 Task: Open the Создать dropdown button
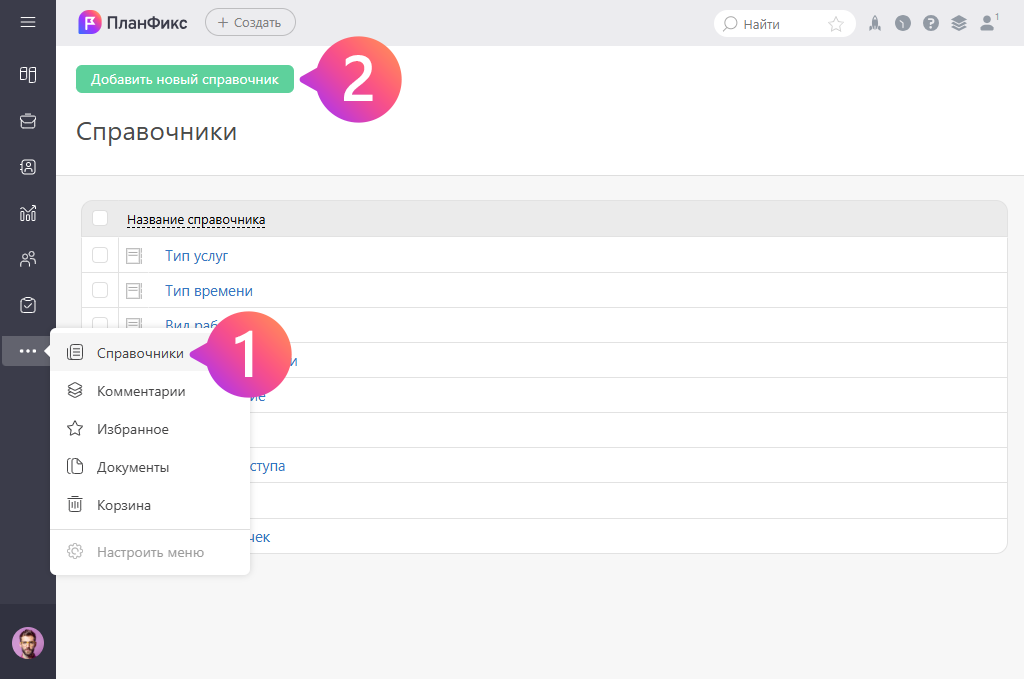click(250, 22)
